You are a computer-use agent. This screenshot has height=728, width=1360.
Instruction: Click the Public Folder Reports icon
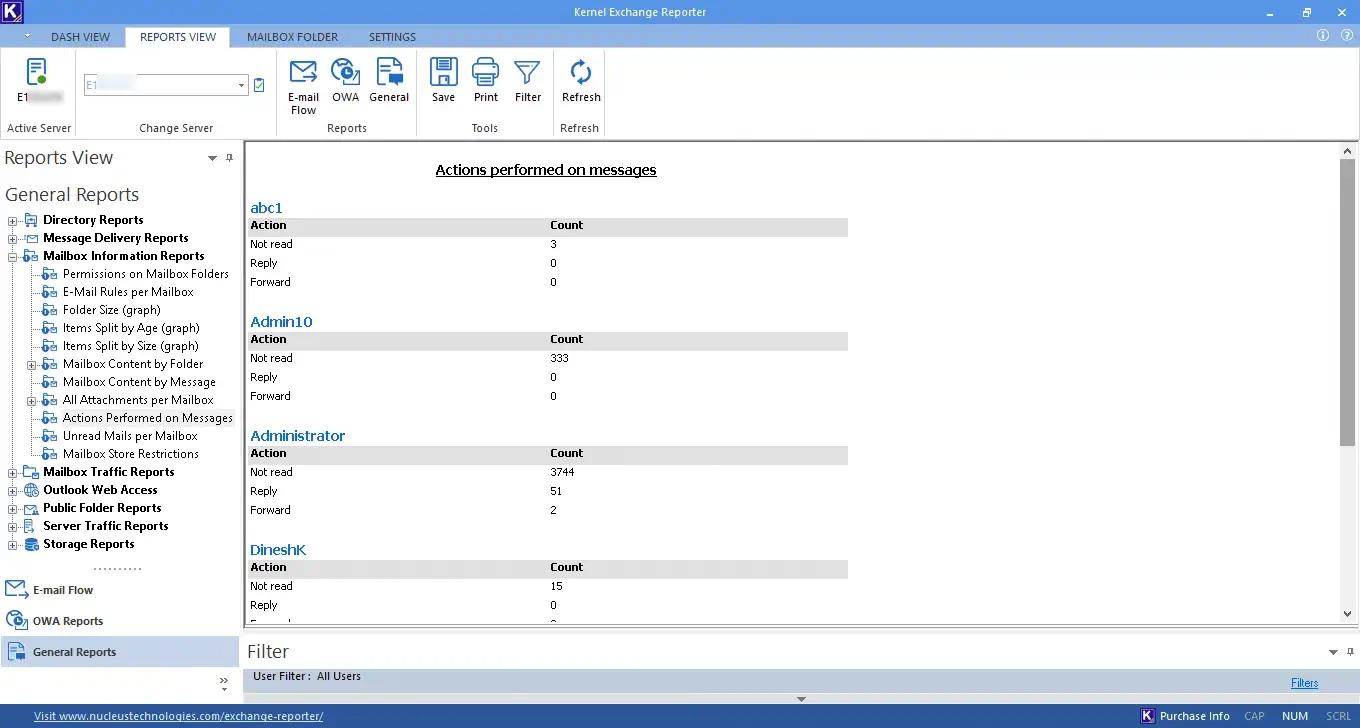[x=32, y=508]
